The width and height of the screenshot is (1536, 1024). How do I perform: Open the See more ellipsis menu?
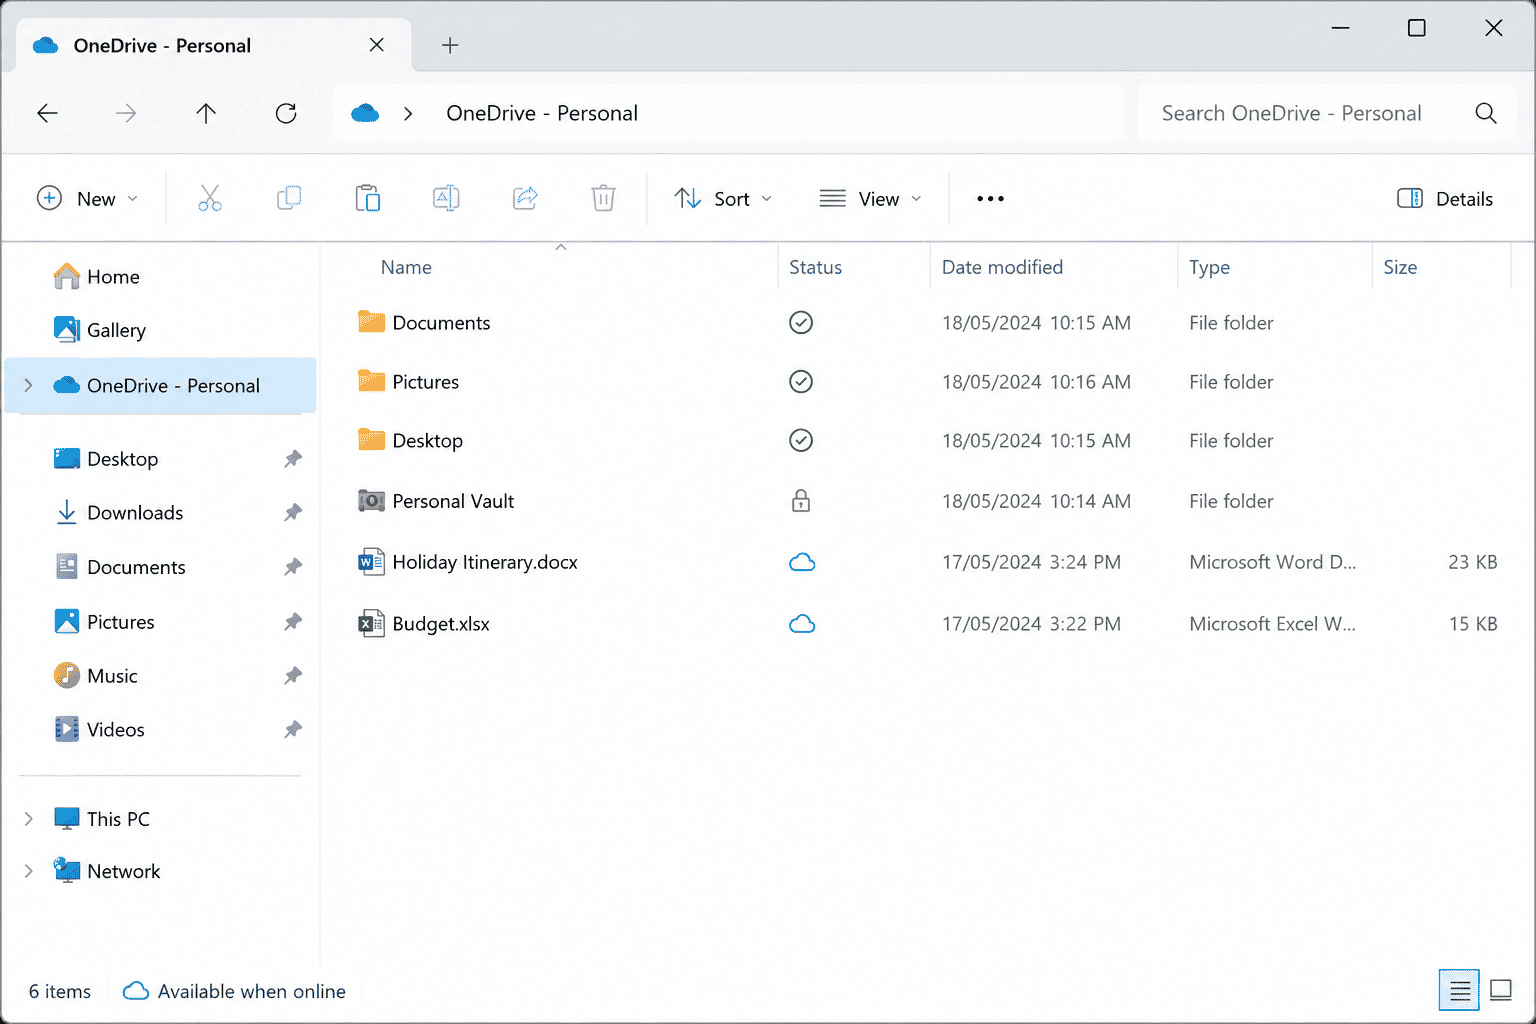990,198
